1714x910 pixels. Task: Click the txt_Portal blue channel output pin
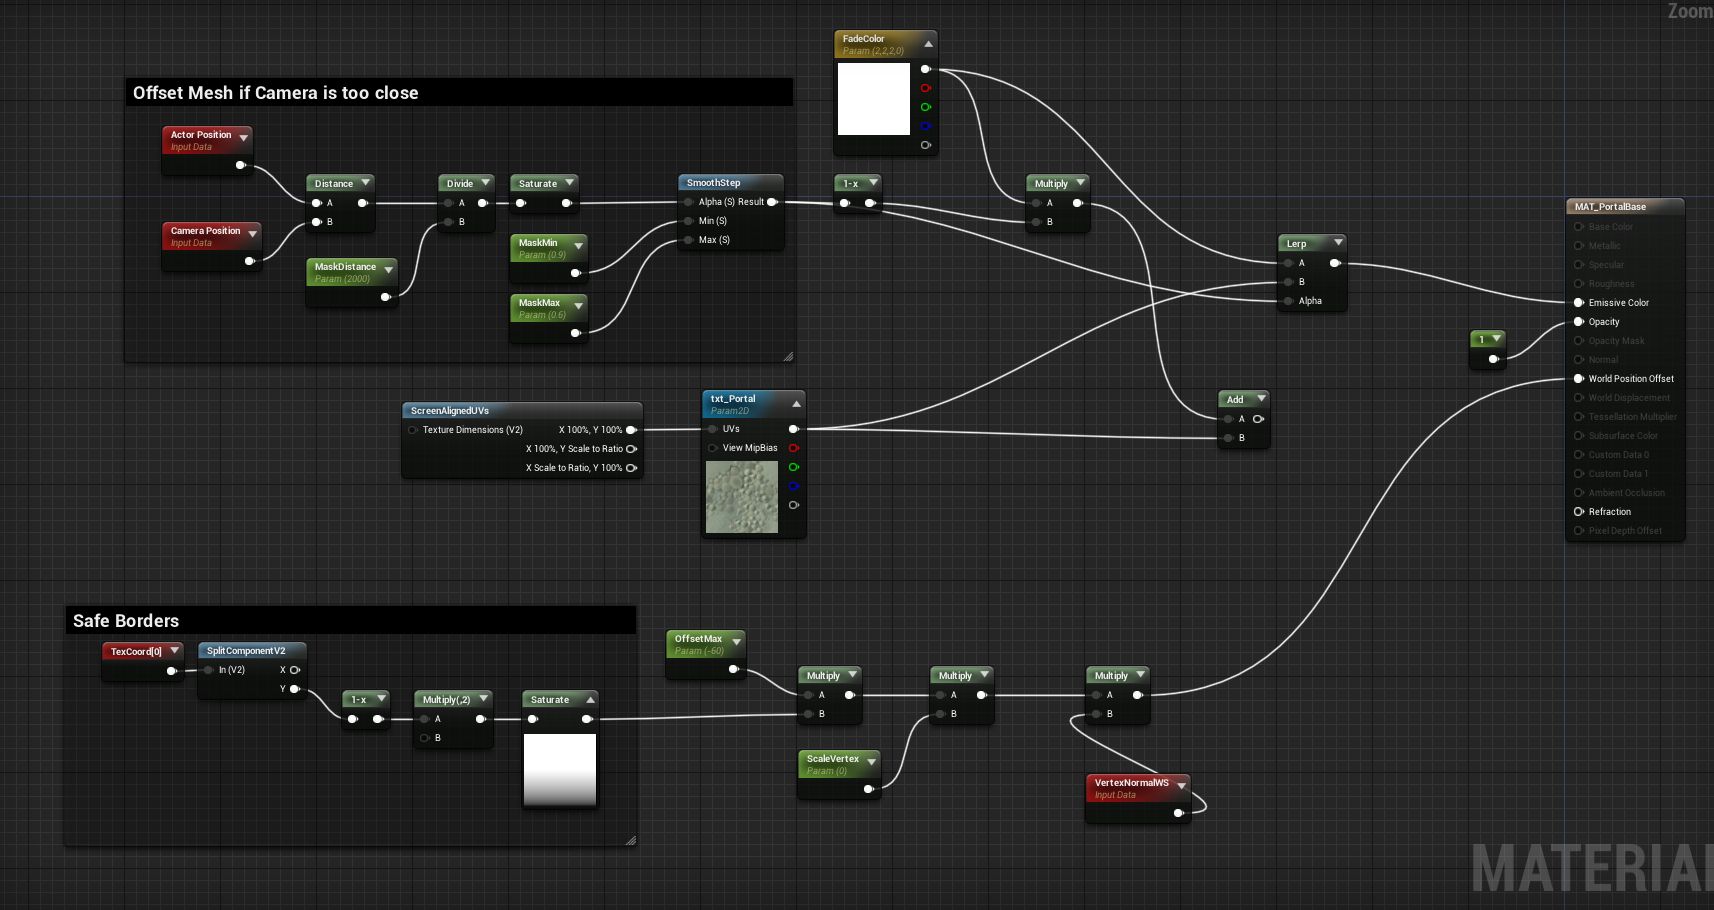[793, 486]
